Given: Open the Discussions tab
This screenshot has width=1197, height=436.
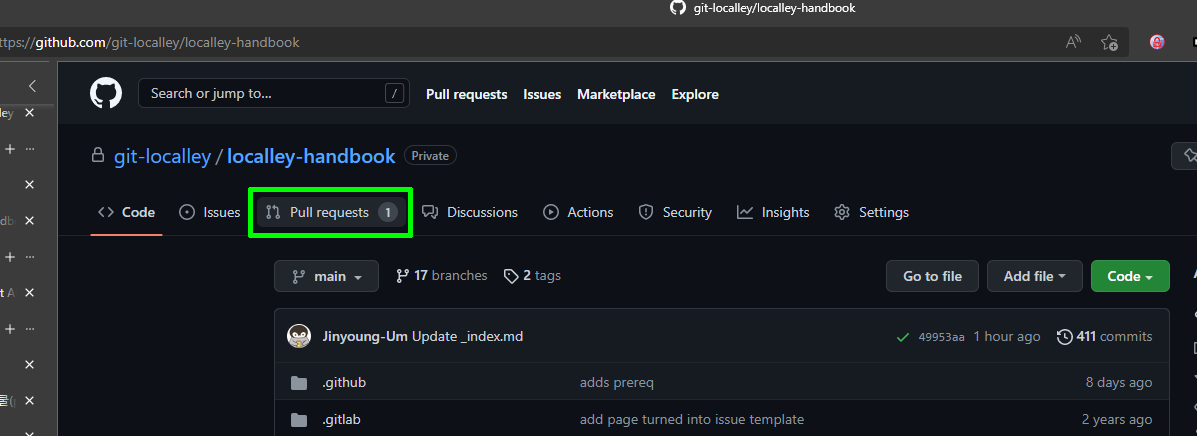Looking at the screenshot, I should point(470,212).
